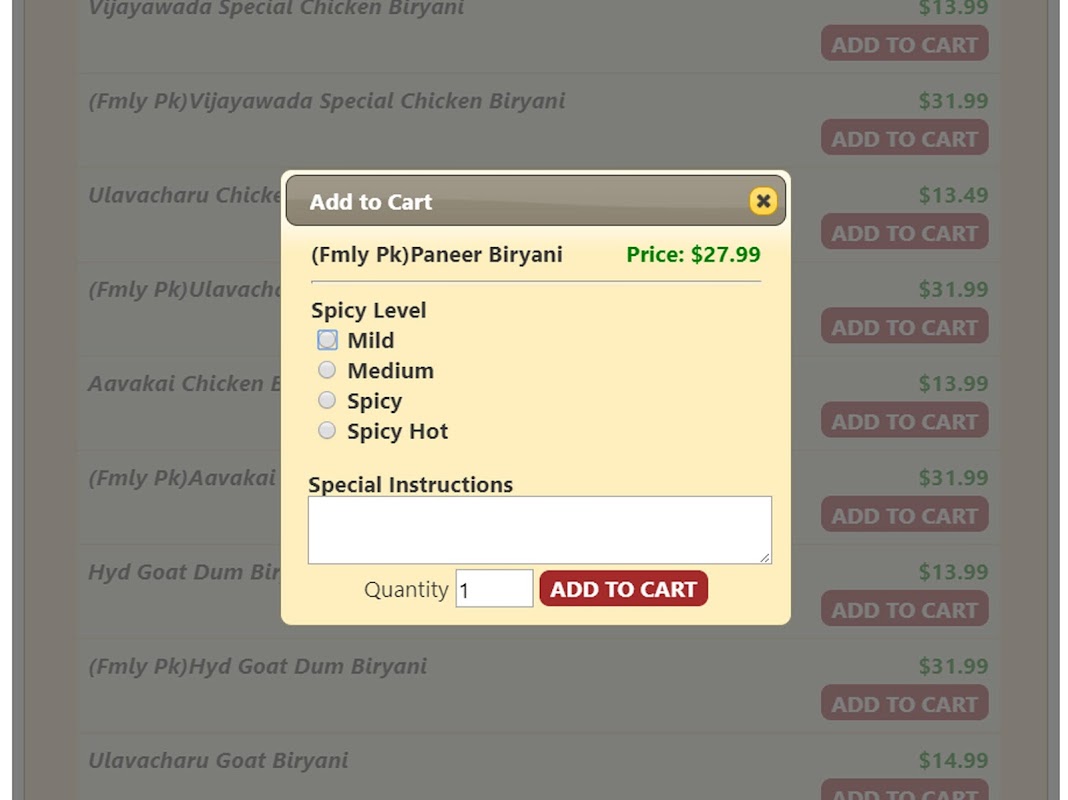Close the Add to Cart dialog
Viewport: 1068px width, 800px height.
[x=763, y=202]
